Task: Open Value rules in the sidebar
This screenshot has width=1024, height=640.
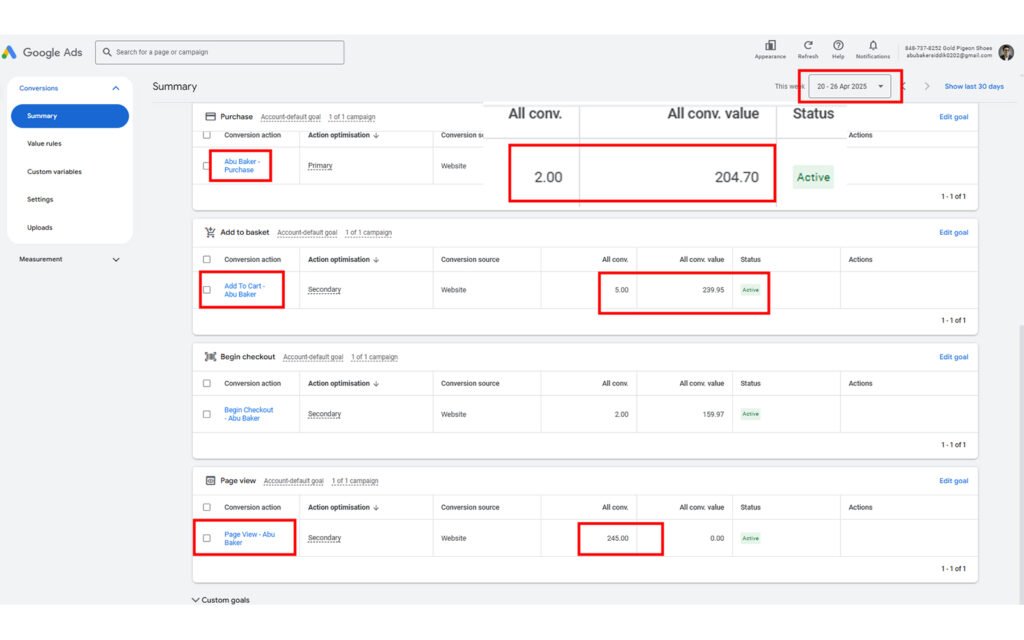Action: tap(44, 144)
